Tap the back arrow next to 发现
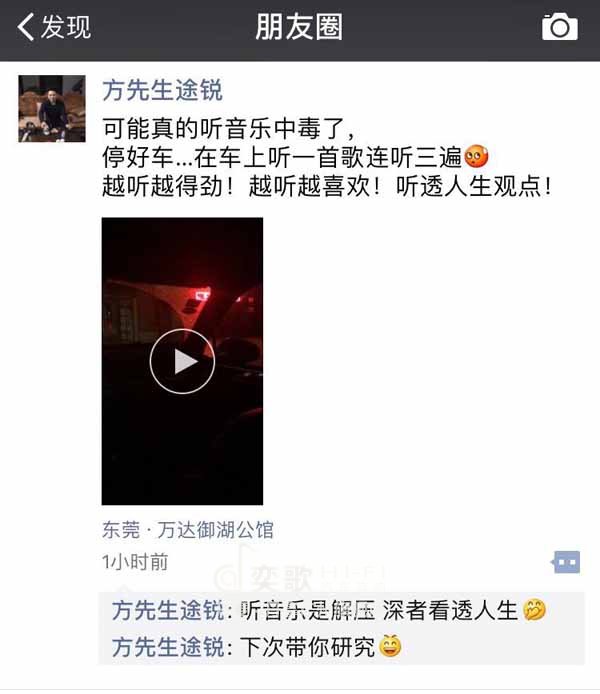The width and height of the screenshot is (600, 694). [26, 27]
